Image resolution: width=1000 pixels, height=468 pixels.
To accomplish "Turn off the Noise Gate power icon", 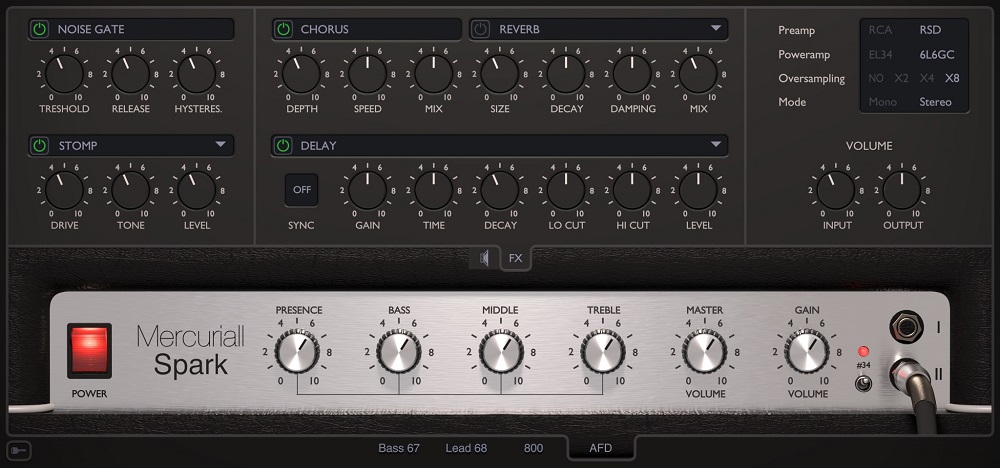I will (40, 29).
